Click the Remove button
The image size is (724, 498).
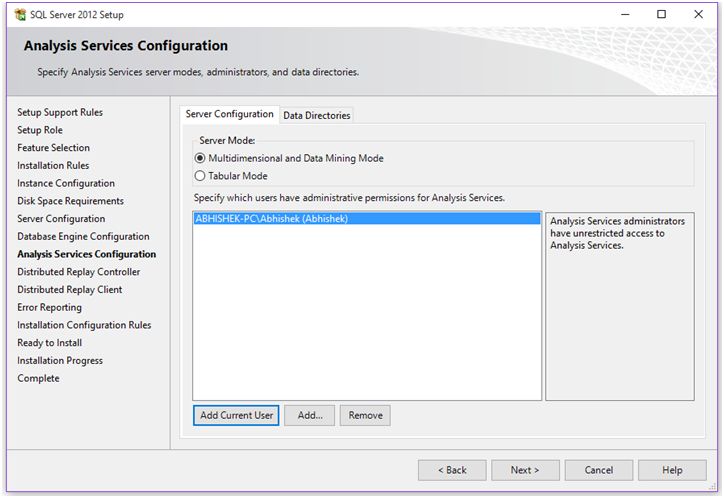click(x=365, y=415)
